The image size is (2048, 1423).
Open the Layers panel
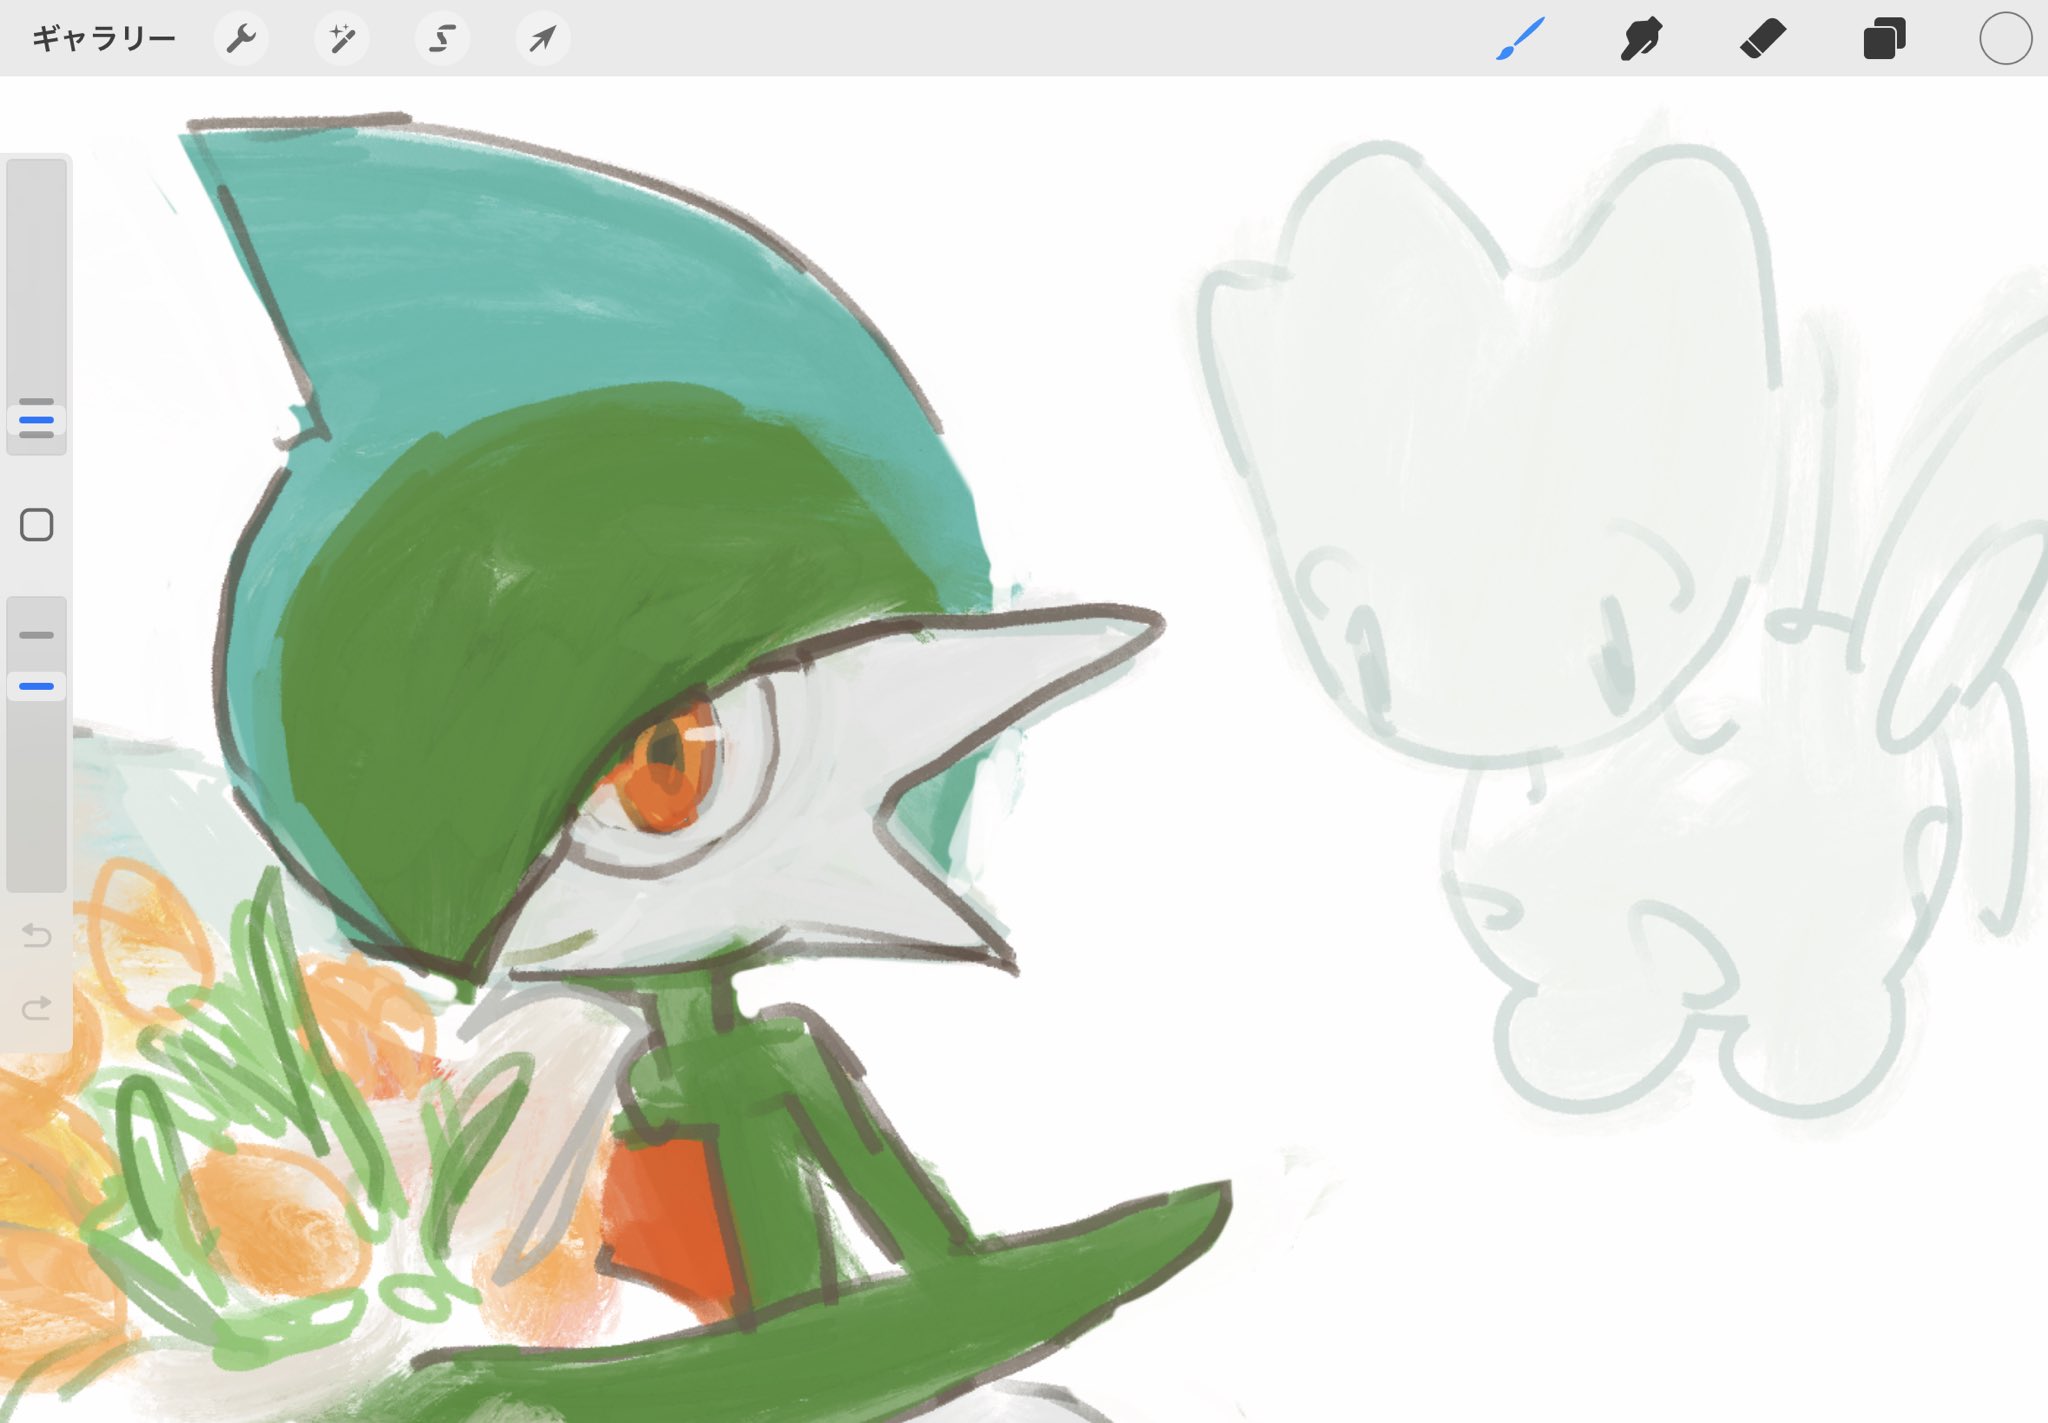point(1884,39)
